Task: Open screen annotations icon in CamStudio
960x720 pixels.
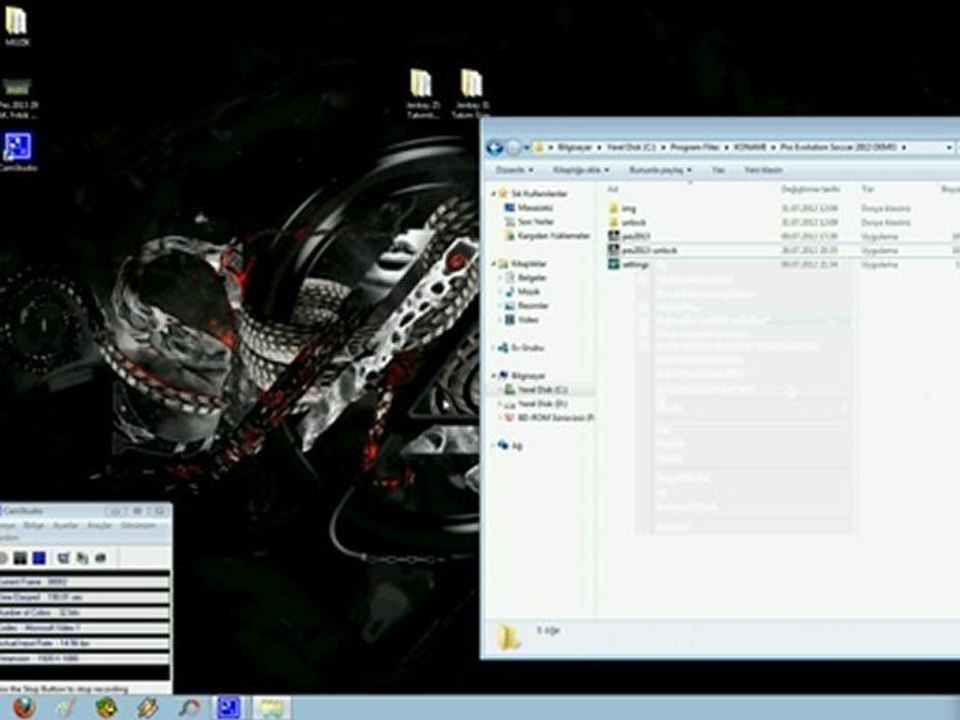Action: [x=101, y=558]
